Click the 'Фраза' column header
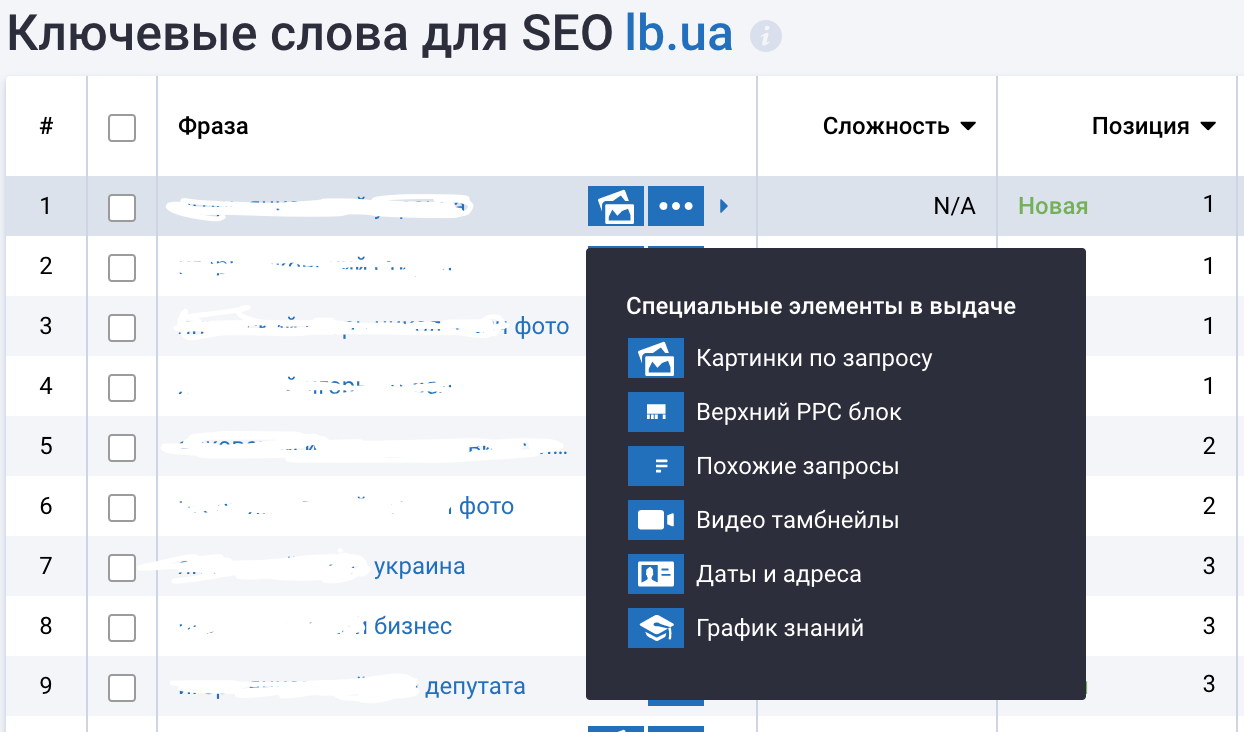The height and width of the screenshot is (732, 1244). pos(213,126)
